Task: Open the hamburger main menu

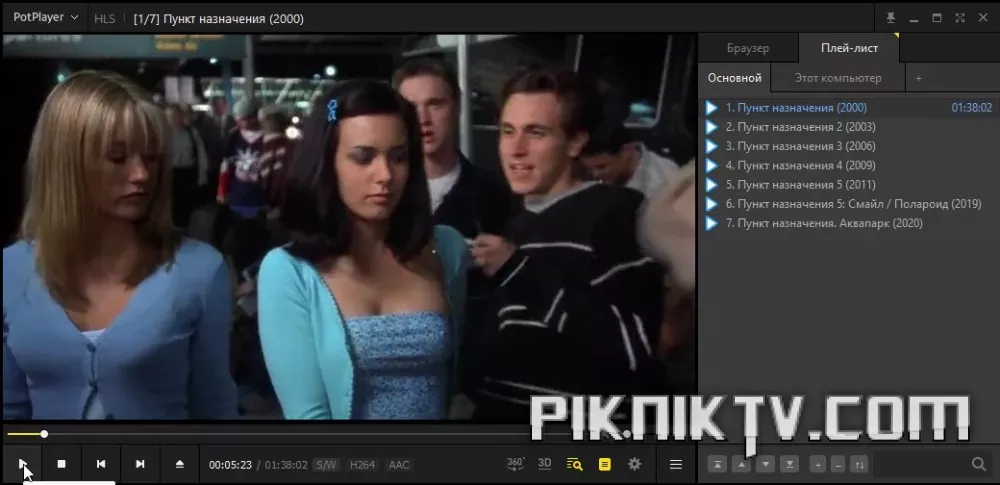Action: click(x=676, y=465)
